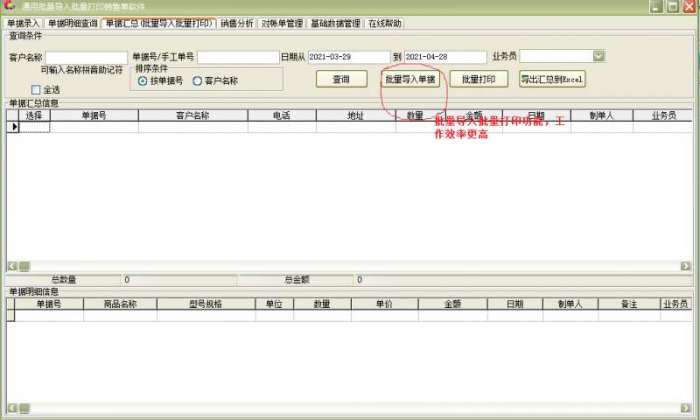Click the 单据号/手工单号 input field

(x=238, y=57)
